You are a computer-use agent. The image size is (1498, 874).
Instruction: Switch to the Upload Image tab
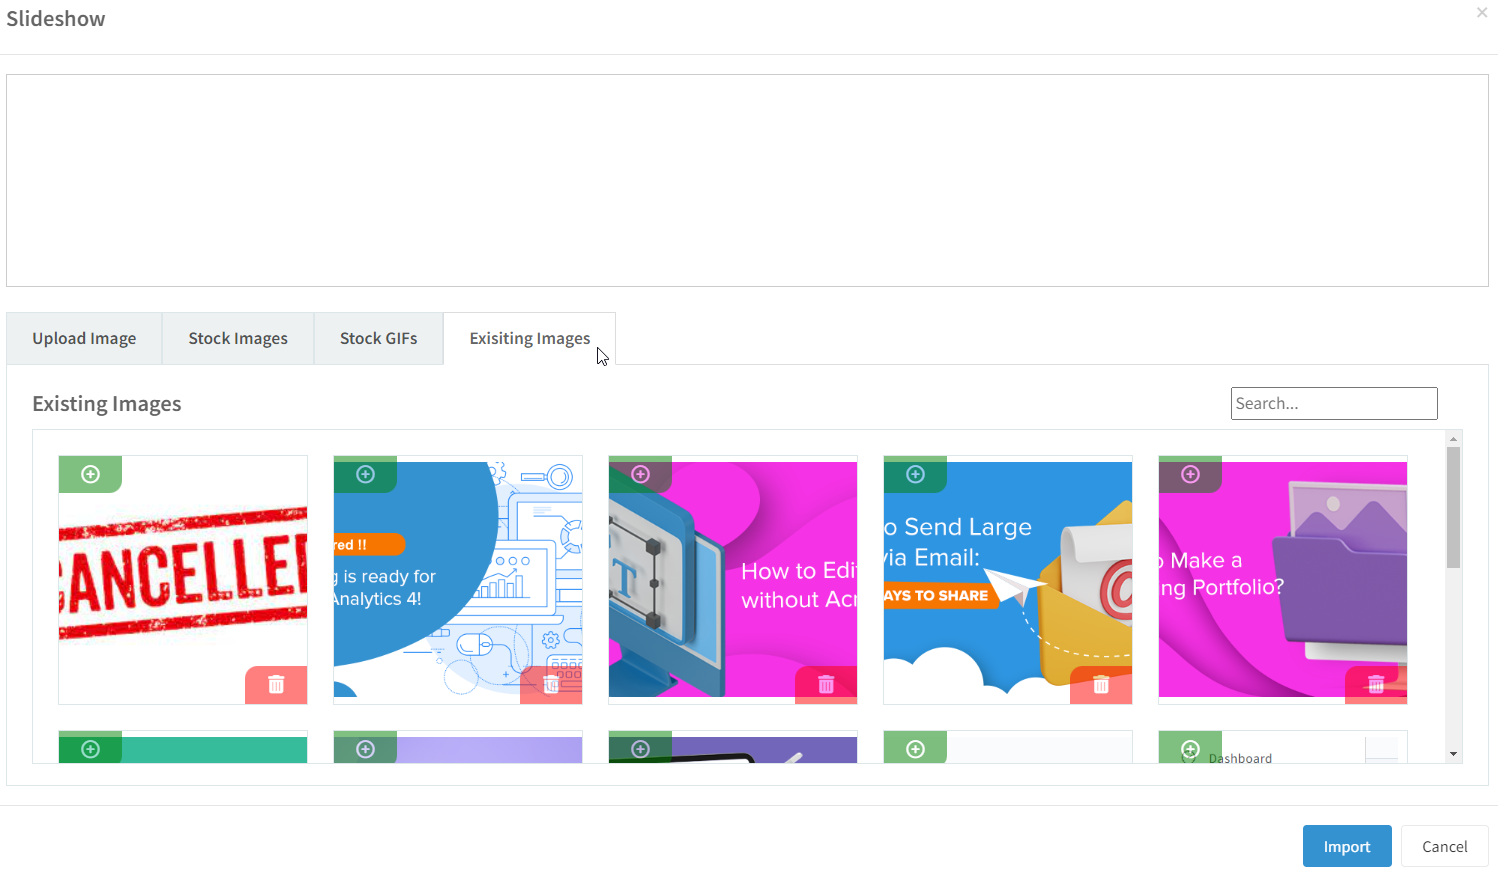[x=84, y=338]
